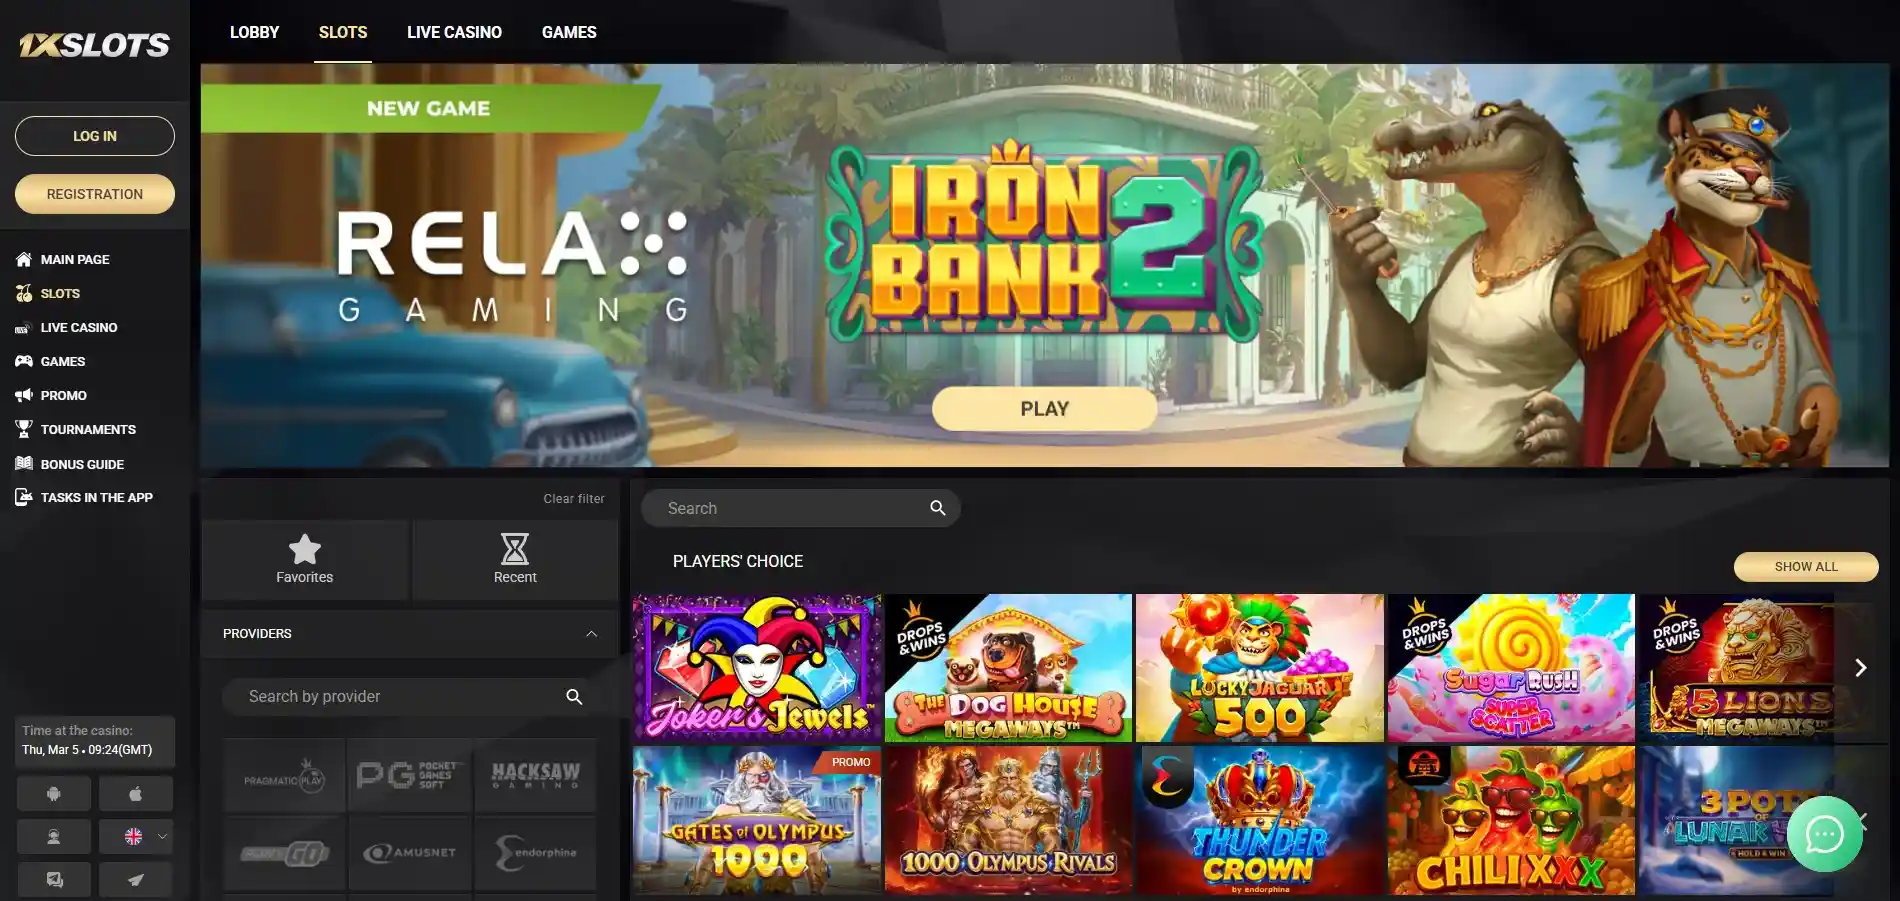Click Show All for Players' Choice
The width and height of the screenshot is (1900, 901).
tap(1806, 566)
